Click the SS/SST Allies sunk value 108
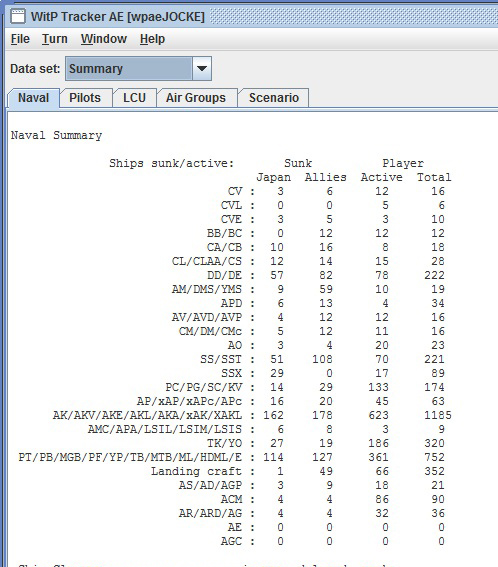The width and height of the screenshot is (498, 567). click(x=322, y=359)
